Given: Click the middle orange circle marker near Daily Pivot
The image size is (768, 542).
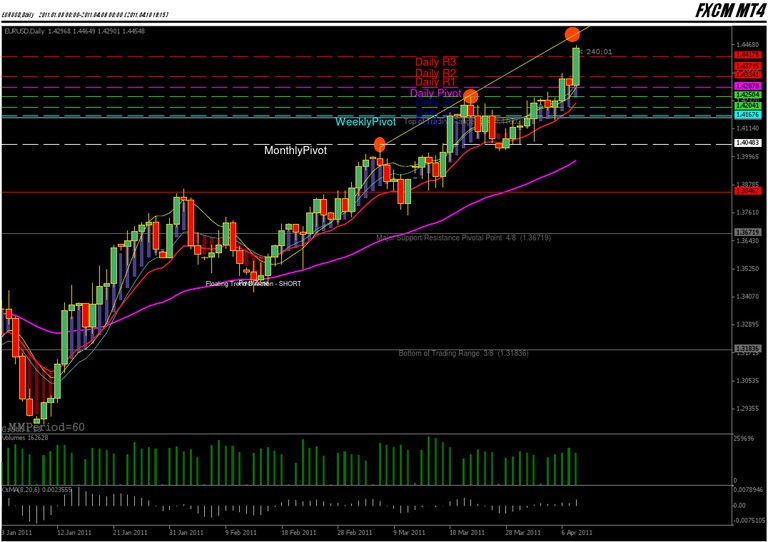Looking at the screenshot, I should point(471,96).
